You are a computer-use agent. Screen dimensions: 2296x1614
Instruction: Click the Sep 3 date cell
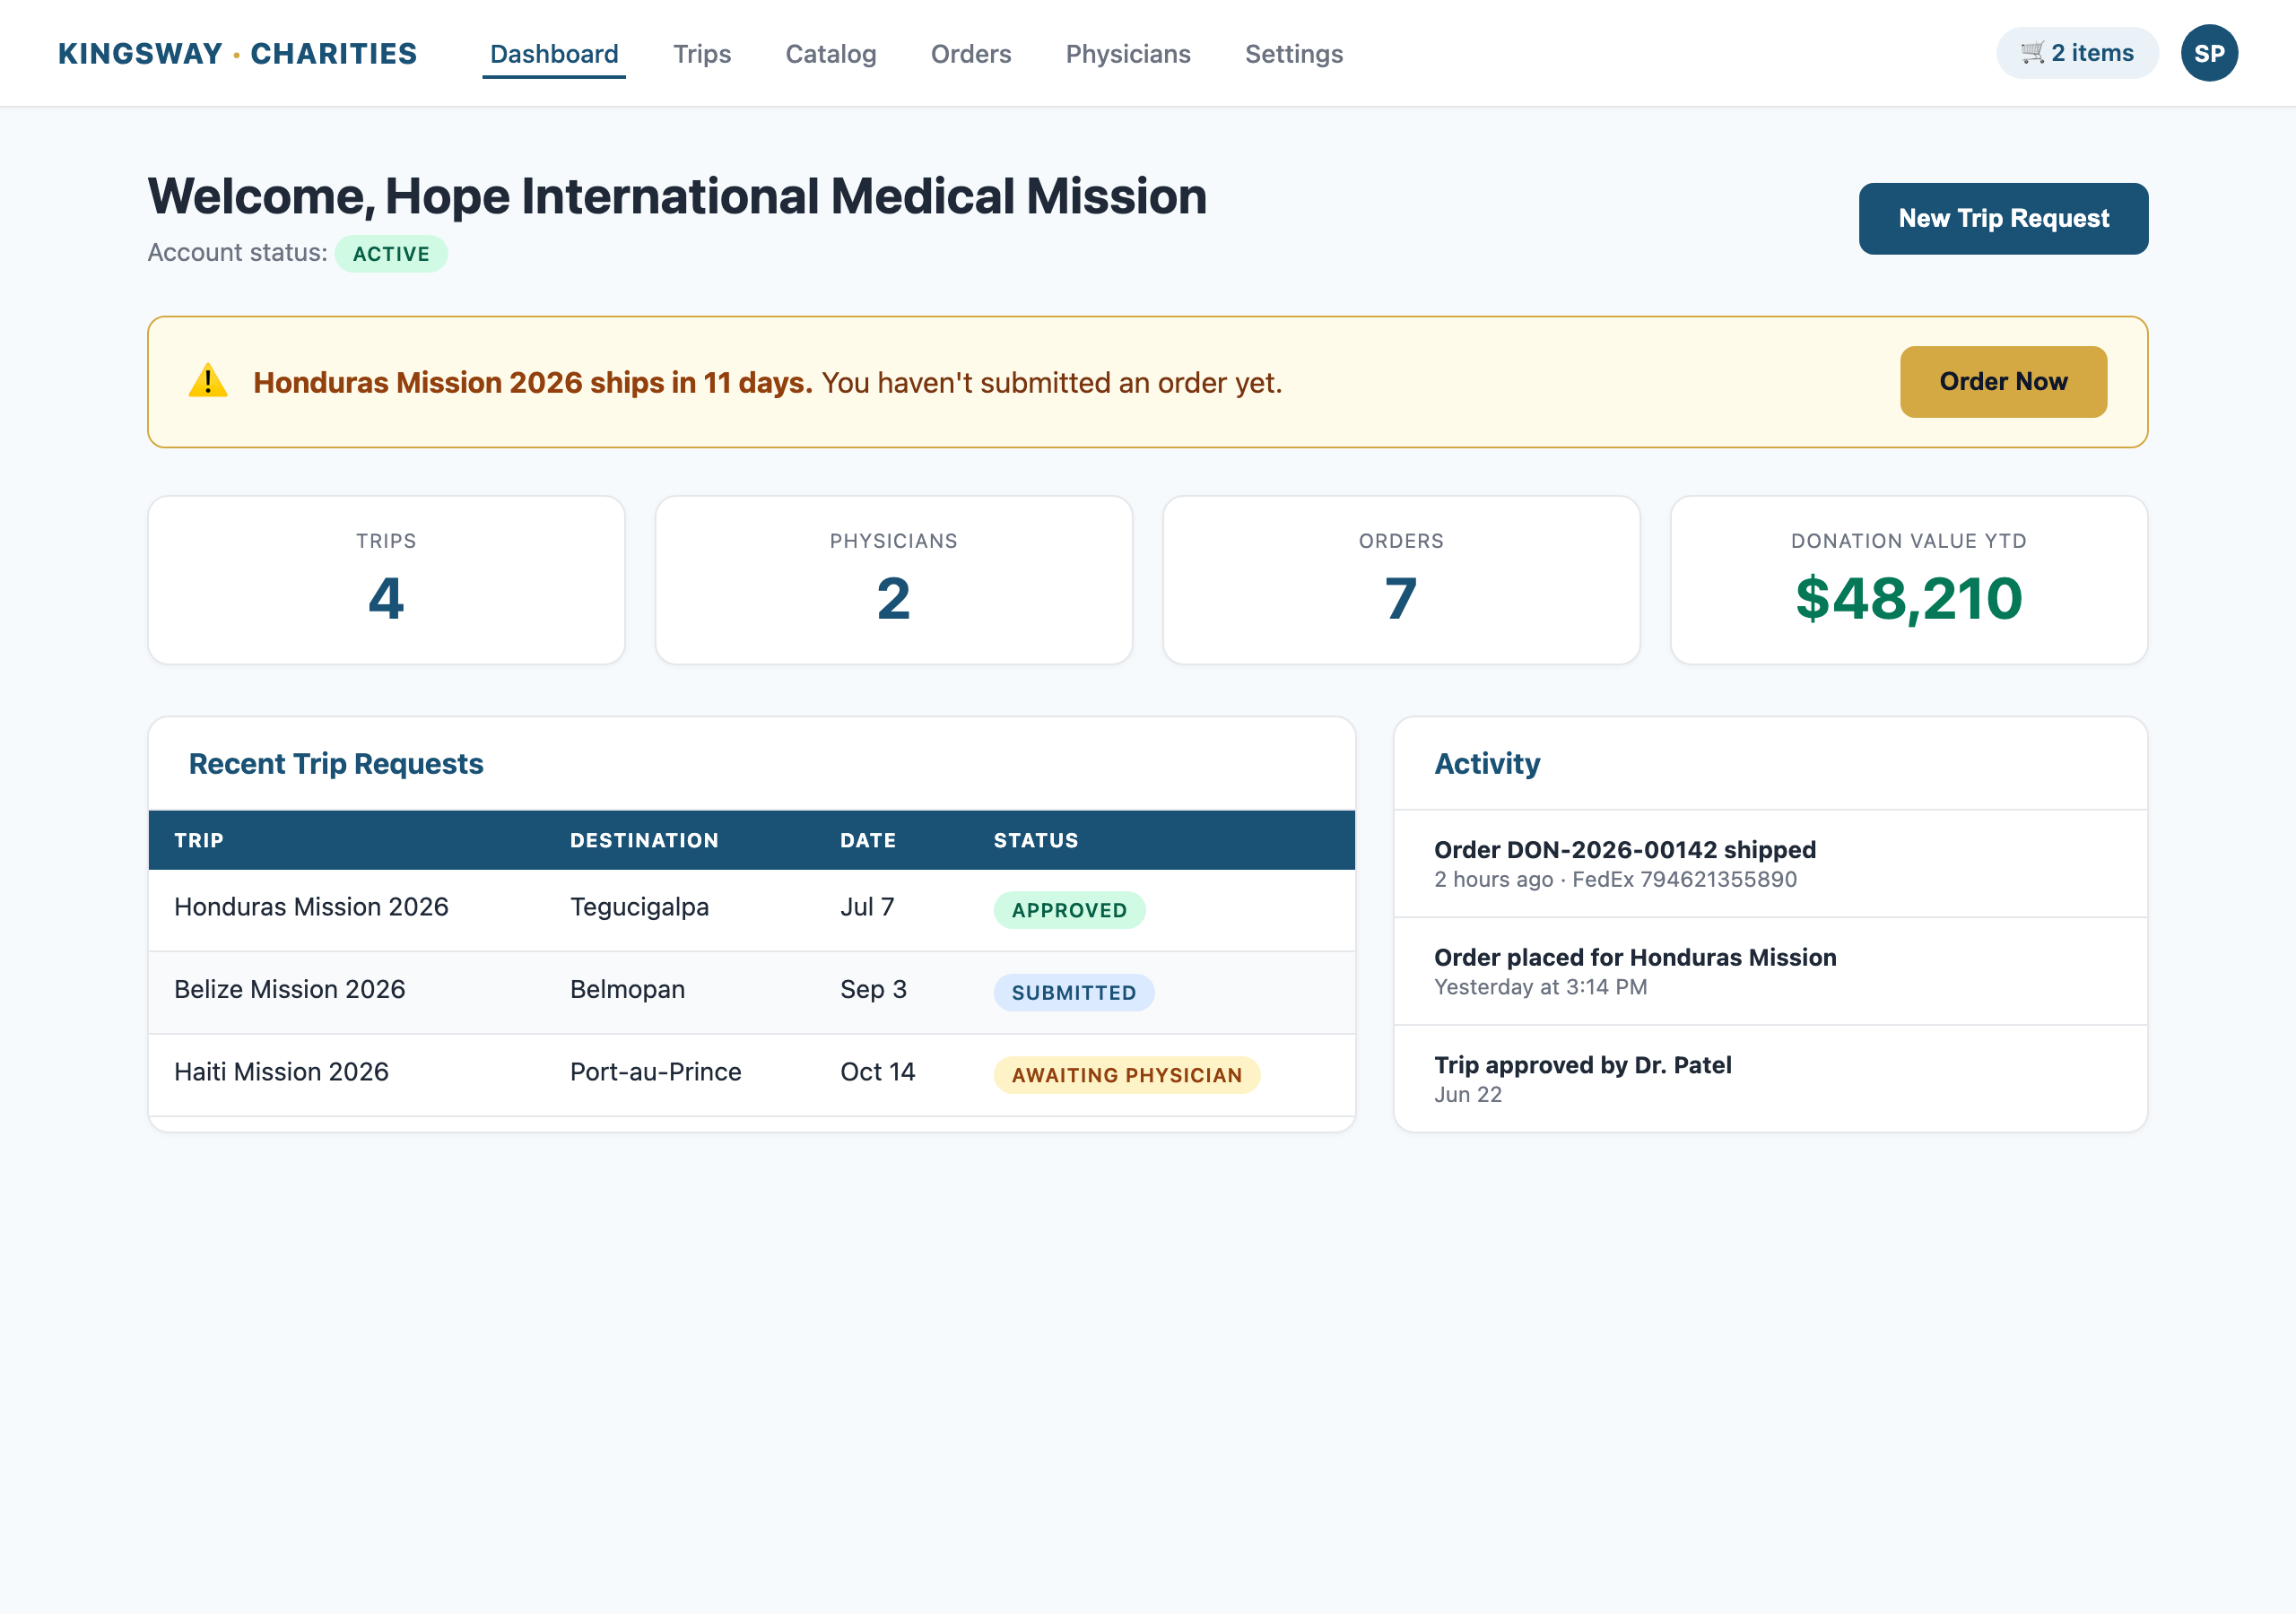(873, 989)
